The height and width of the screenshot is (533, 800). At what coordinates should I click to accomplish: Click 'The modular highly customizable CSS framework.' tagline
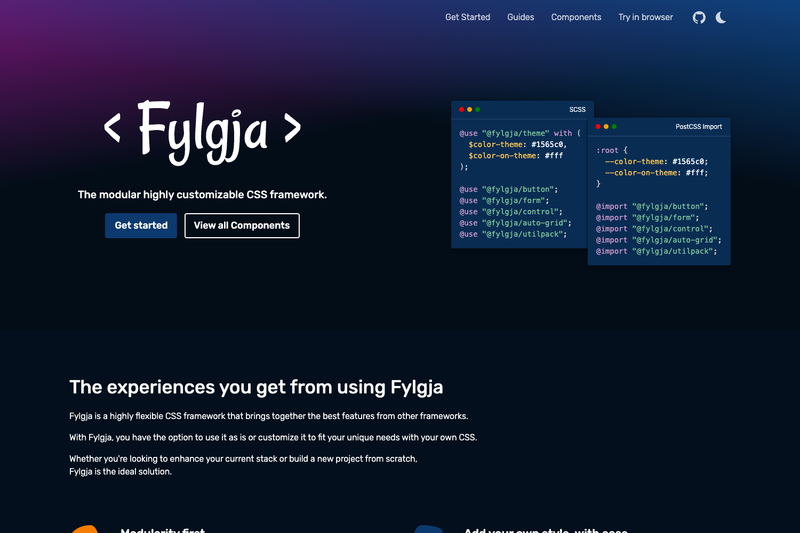pos(202,195)
